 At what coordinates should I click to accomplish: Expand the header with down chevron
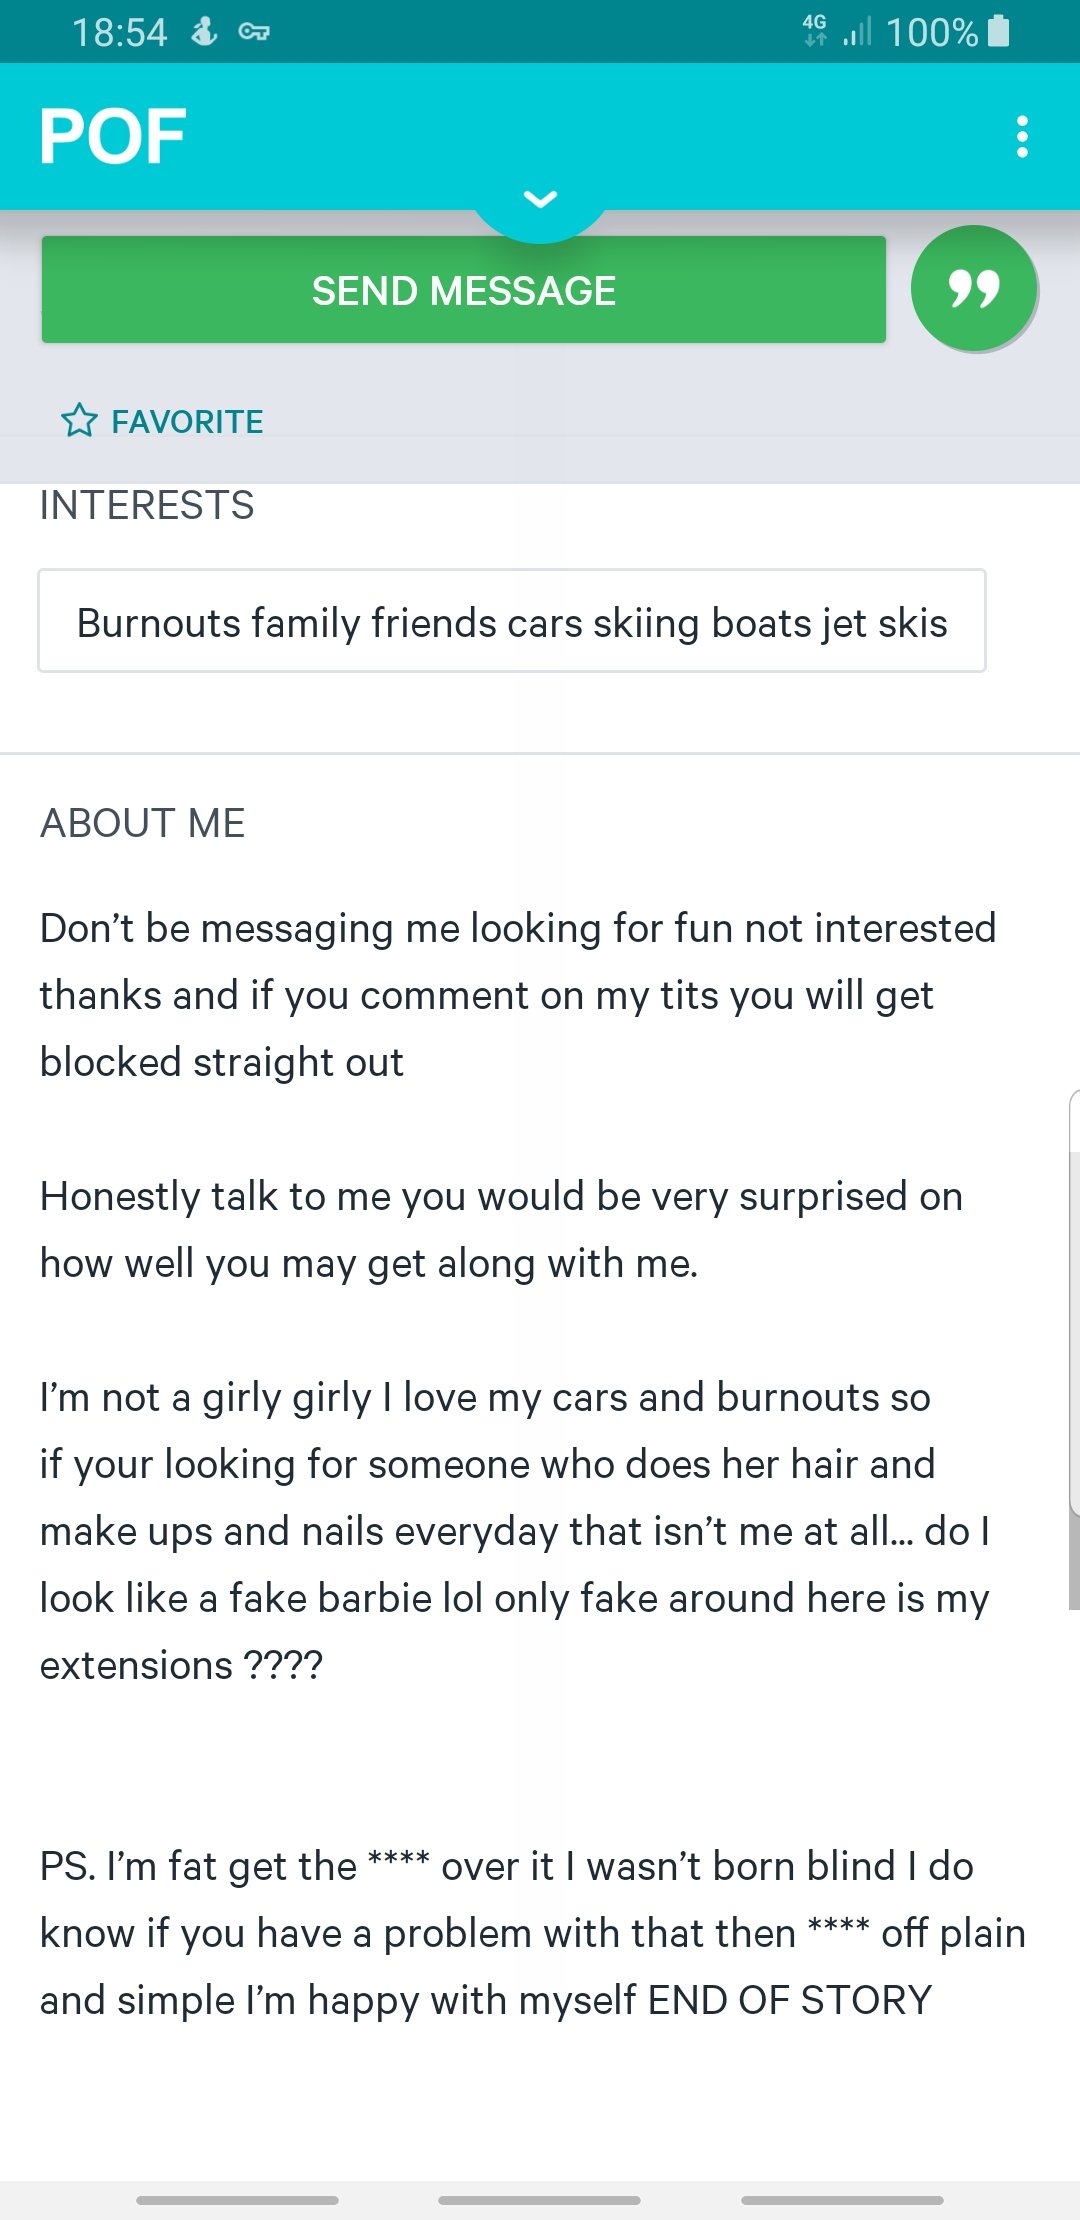540,200
